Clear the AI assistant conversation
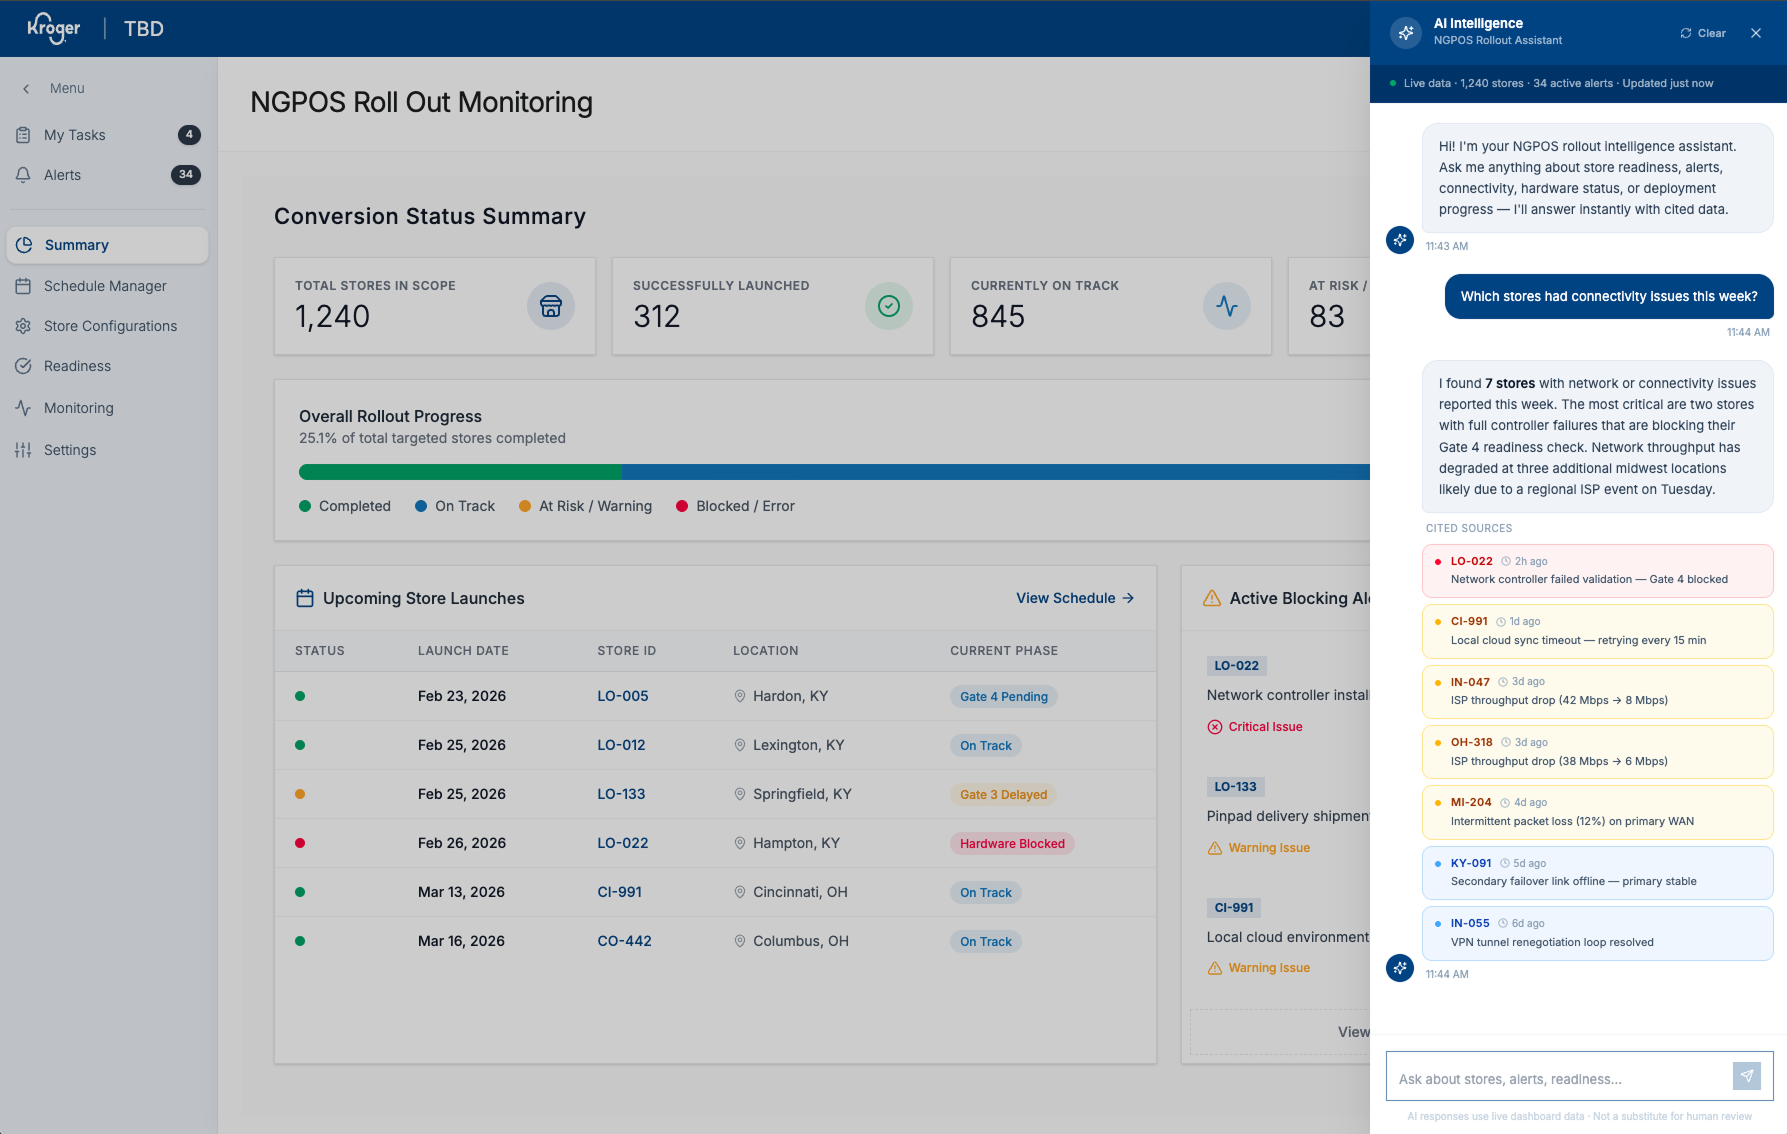This screenshot has width=1787, height=1134. [x=1703, y=33]
